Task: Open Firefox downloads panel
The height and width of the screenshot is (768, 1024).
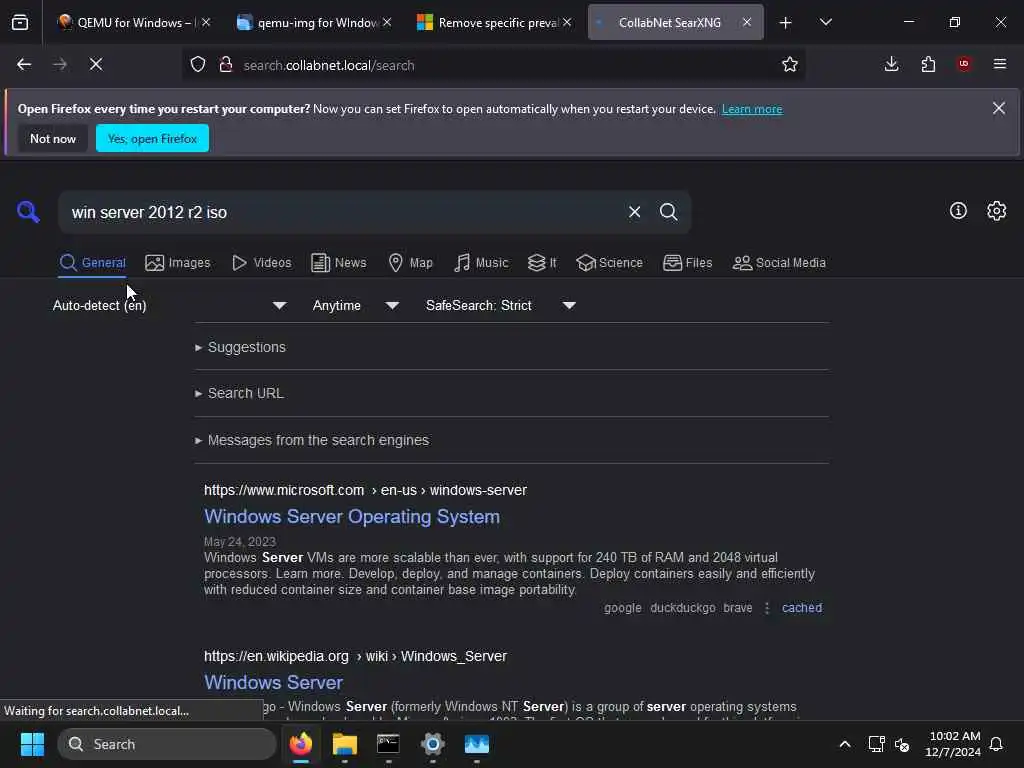Action: click(x=891, y=64)
